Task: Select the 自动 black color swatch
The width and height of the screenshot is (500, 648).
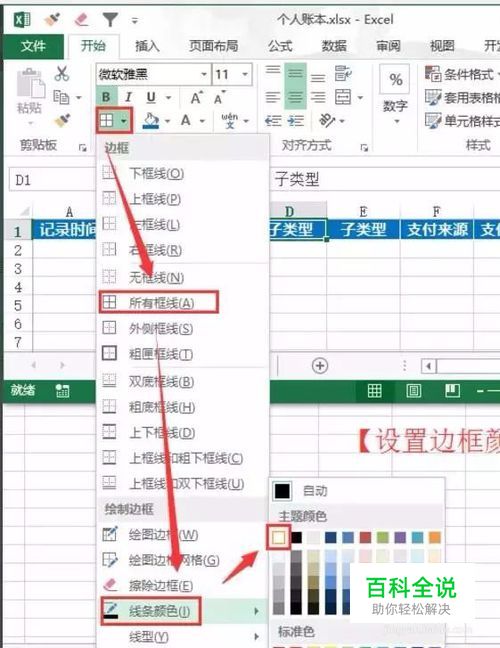Action: click(282, 491)
